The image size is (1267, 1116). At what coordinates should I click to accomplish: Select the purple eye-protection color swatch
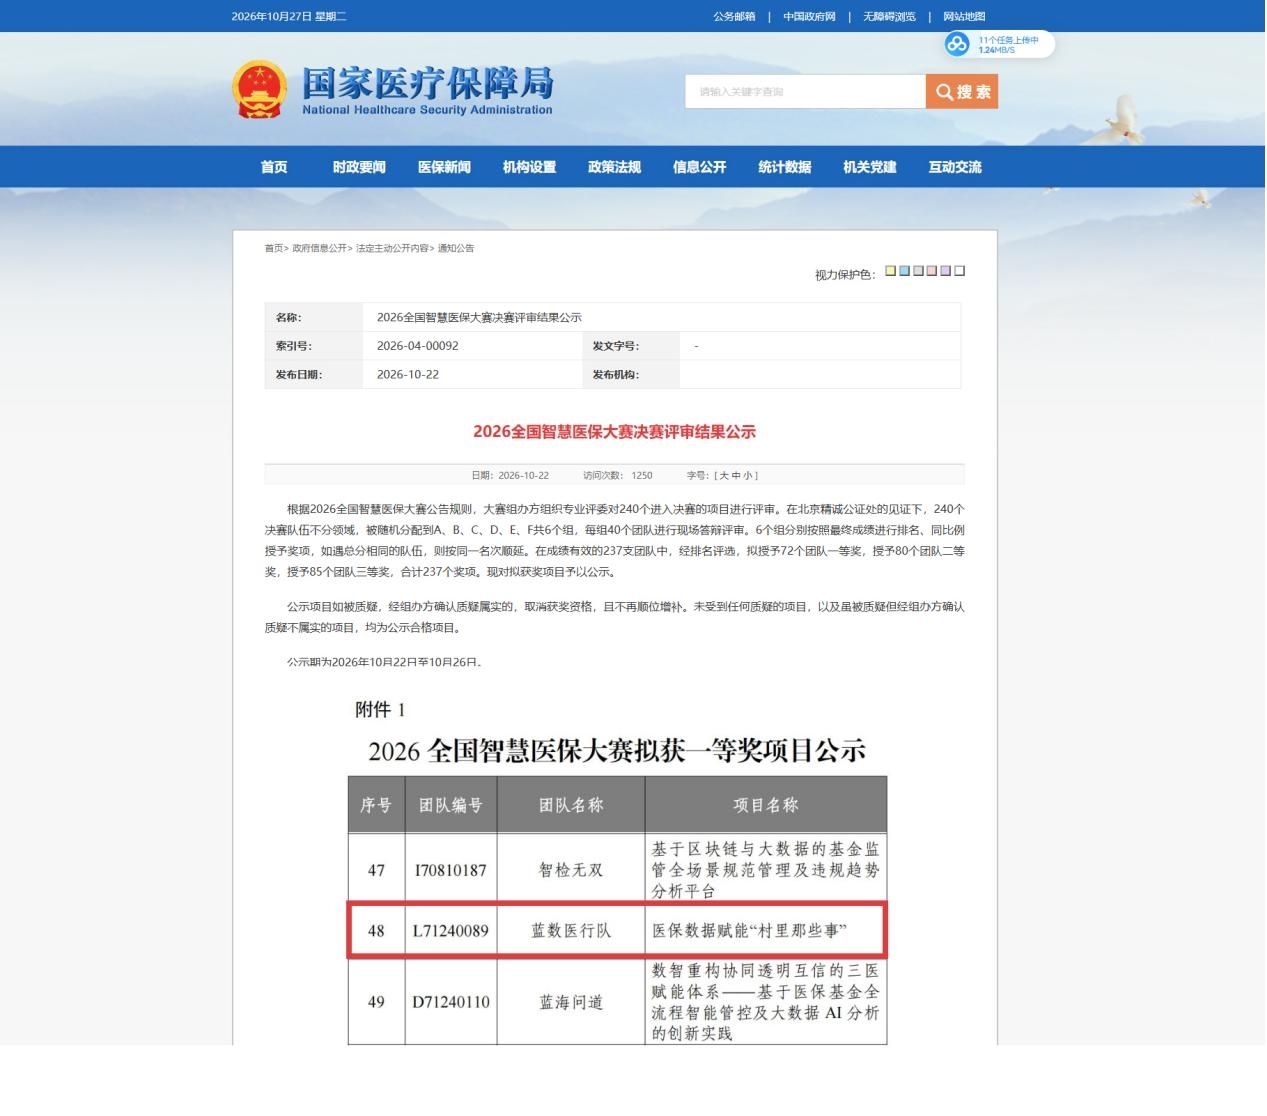[x=946, y=271]
